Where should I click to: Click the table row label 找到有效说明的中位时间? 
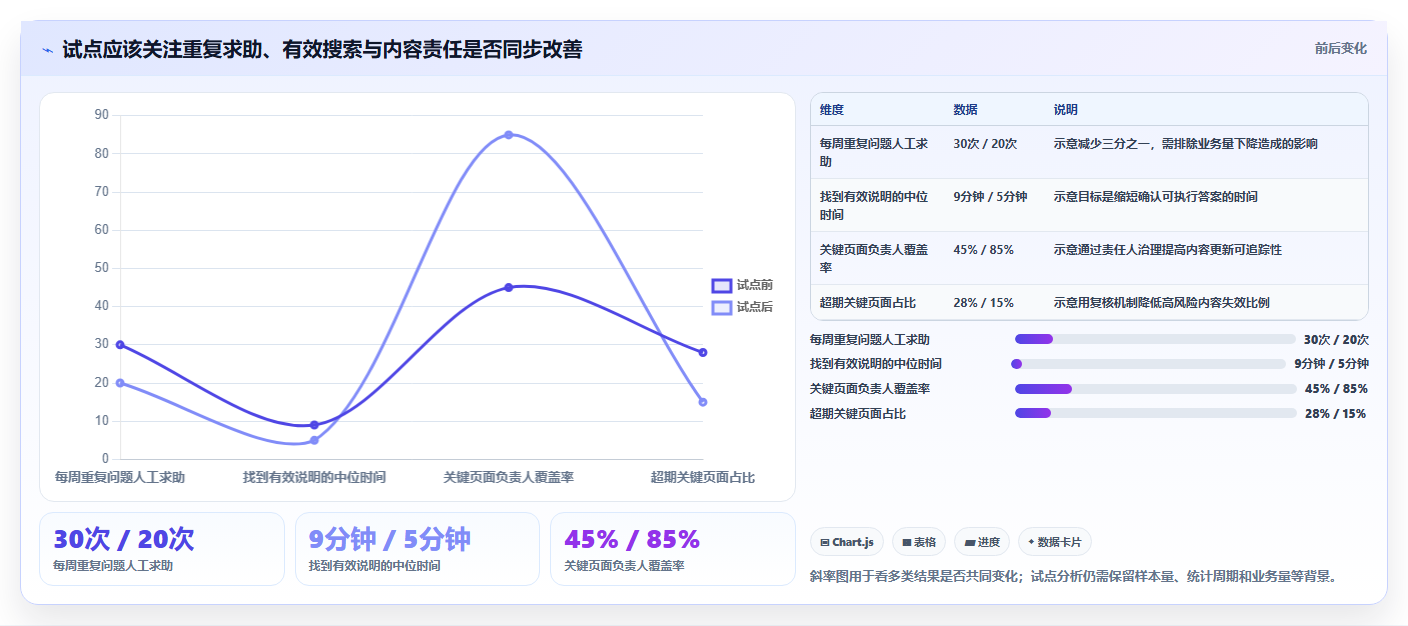[x=874, y=205]
